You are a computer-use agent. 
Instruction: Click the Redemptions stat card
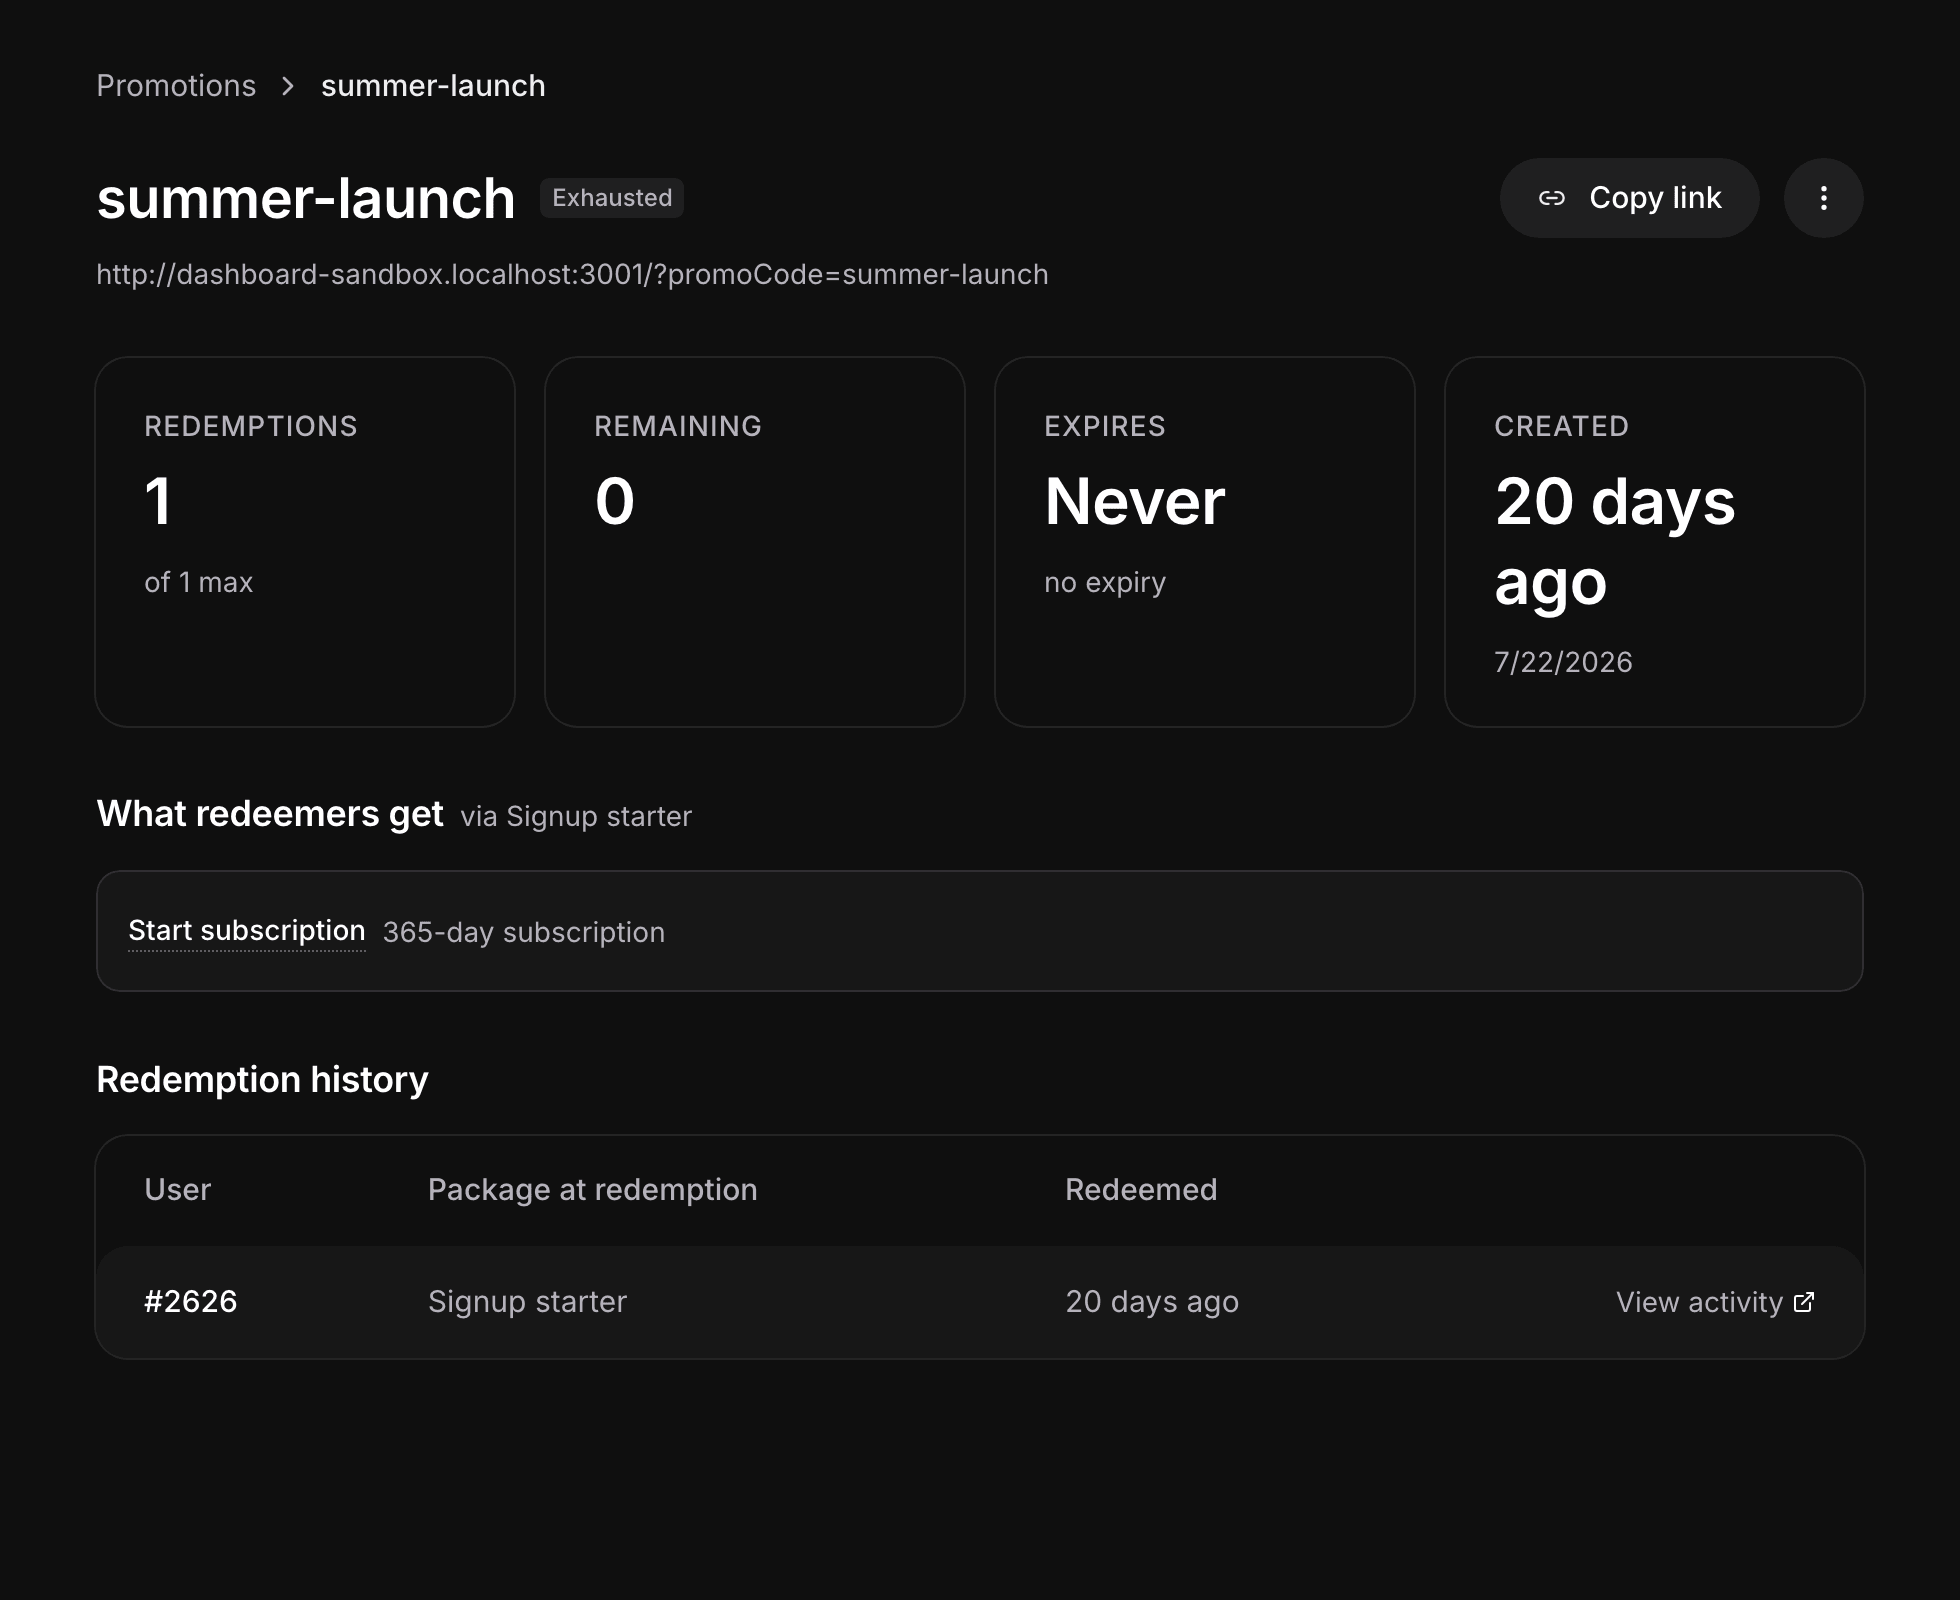click(x=305, y=542)
